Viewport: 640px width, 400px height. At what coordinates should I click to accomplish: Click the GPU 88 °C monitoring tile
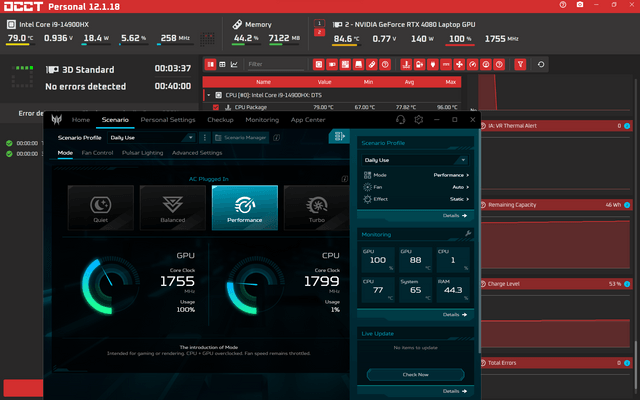pyautogui.click(x=415, y=260)
